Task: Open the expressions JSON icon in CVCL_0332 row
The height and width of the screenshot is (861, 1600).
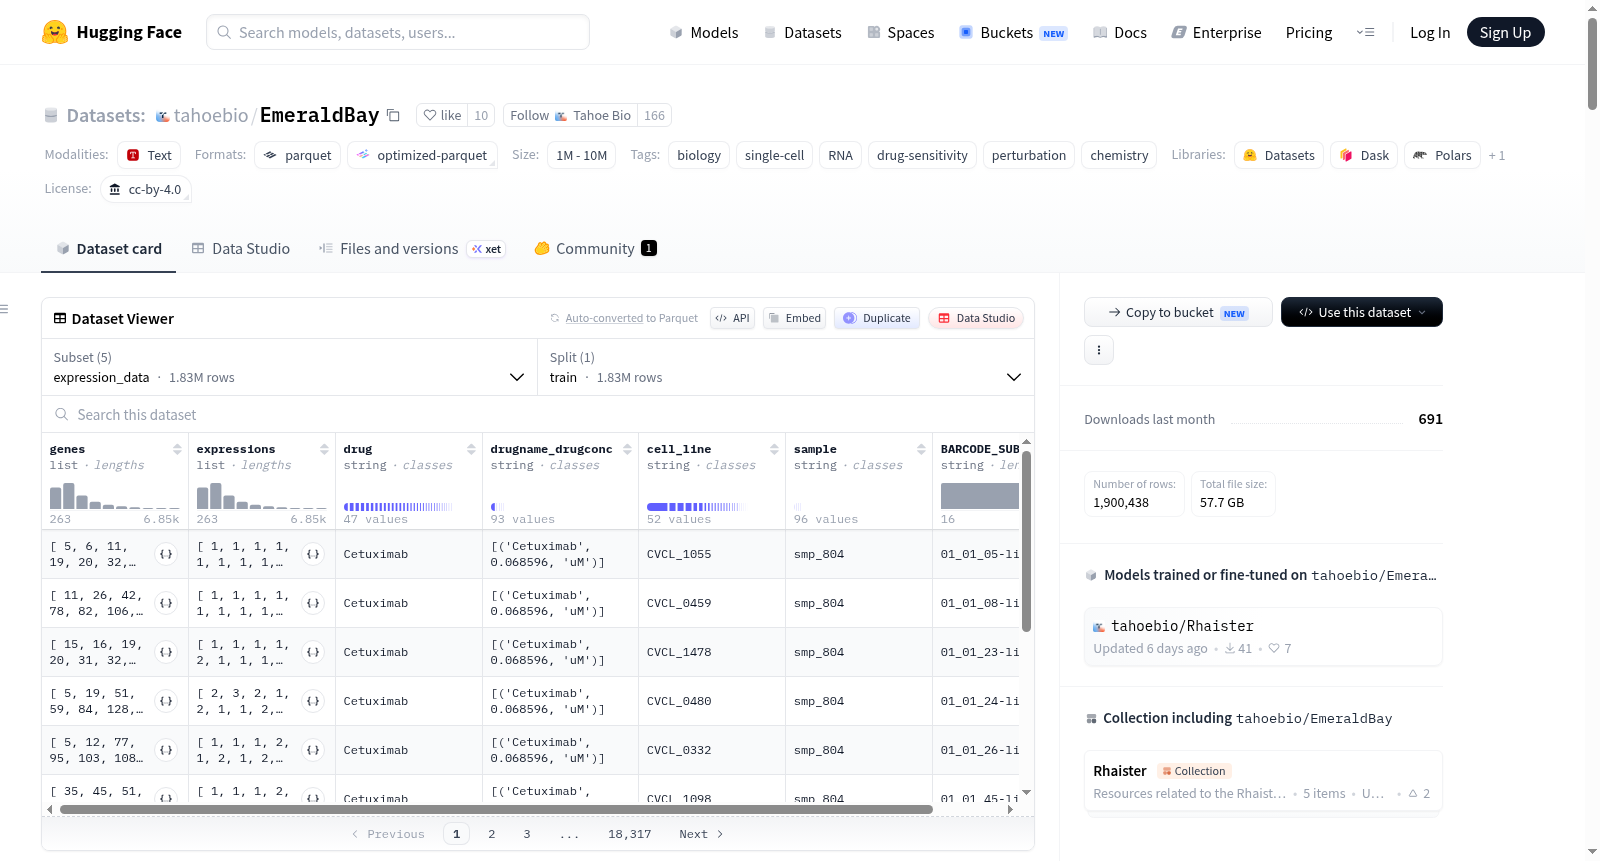Action: (313, 750)
